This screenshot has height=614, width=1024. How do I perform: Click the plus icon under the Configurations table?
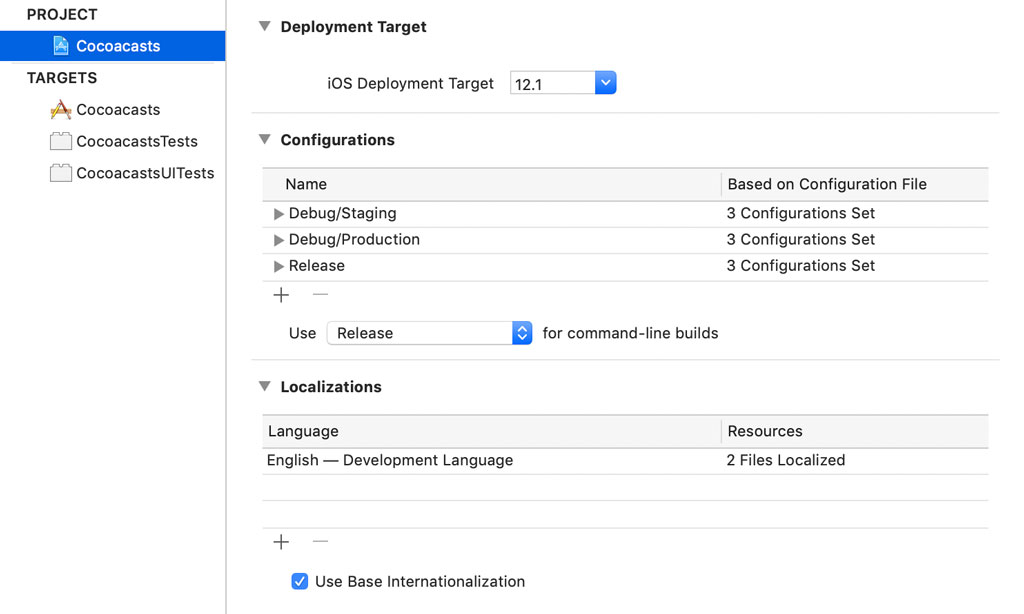(281, 295)
